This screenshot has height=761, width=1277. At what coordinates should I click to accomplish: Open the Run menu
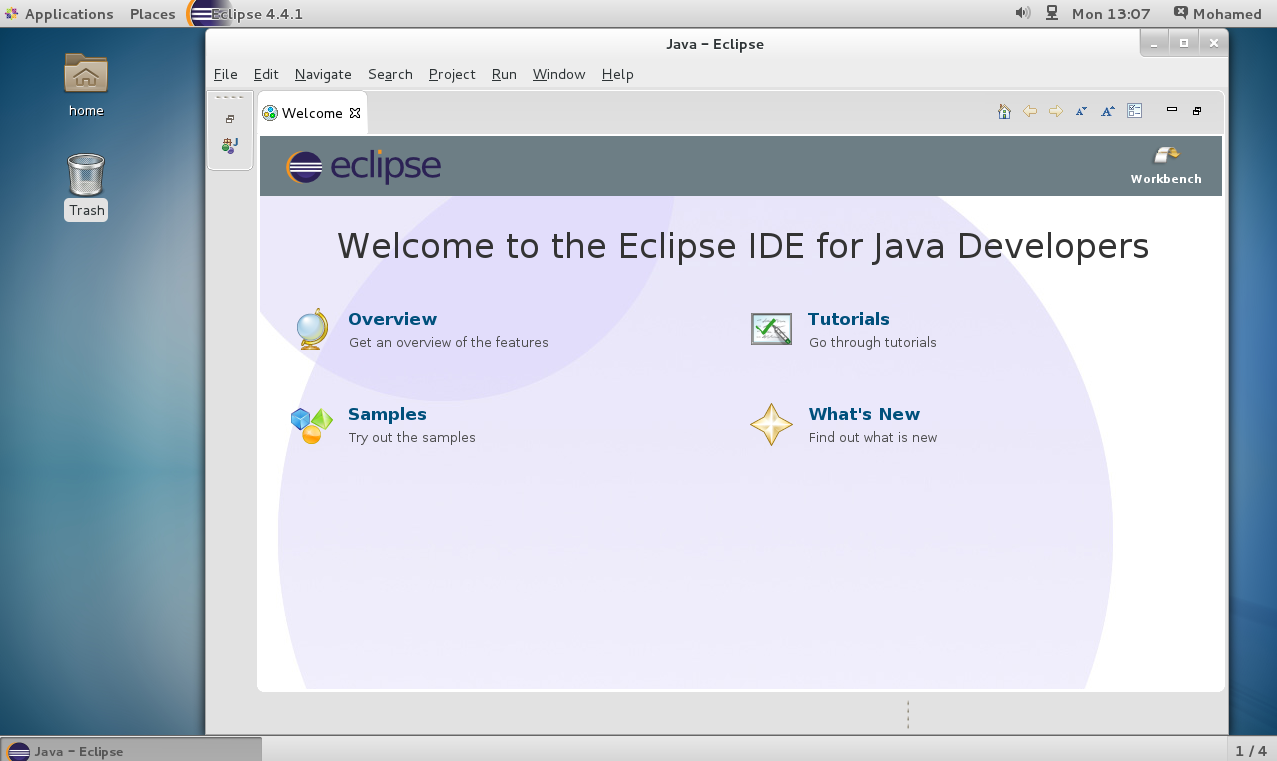point(504,74)
